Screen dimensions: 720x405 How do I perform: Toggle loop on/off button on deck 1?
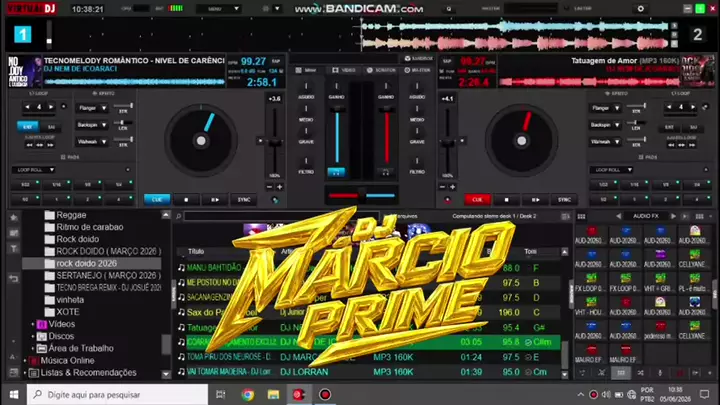point(64,107)
